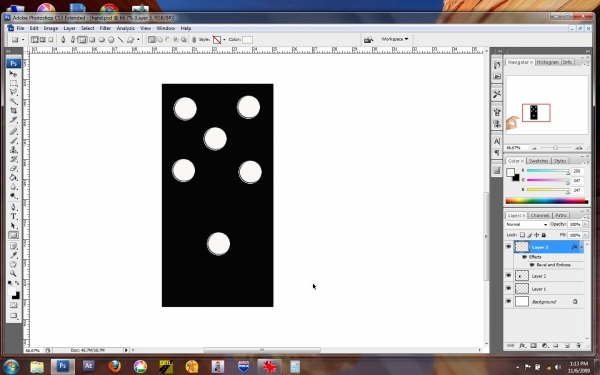Select the Brush tool
600x375 pixels.
click(x=13, y=141)
